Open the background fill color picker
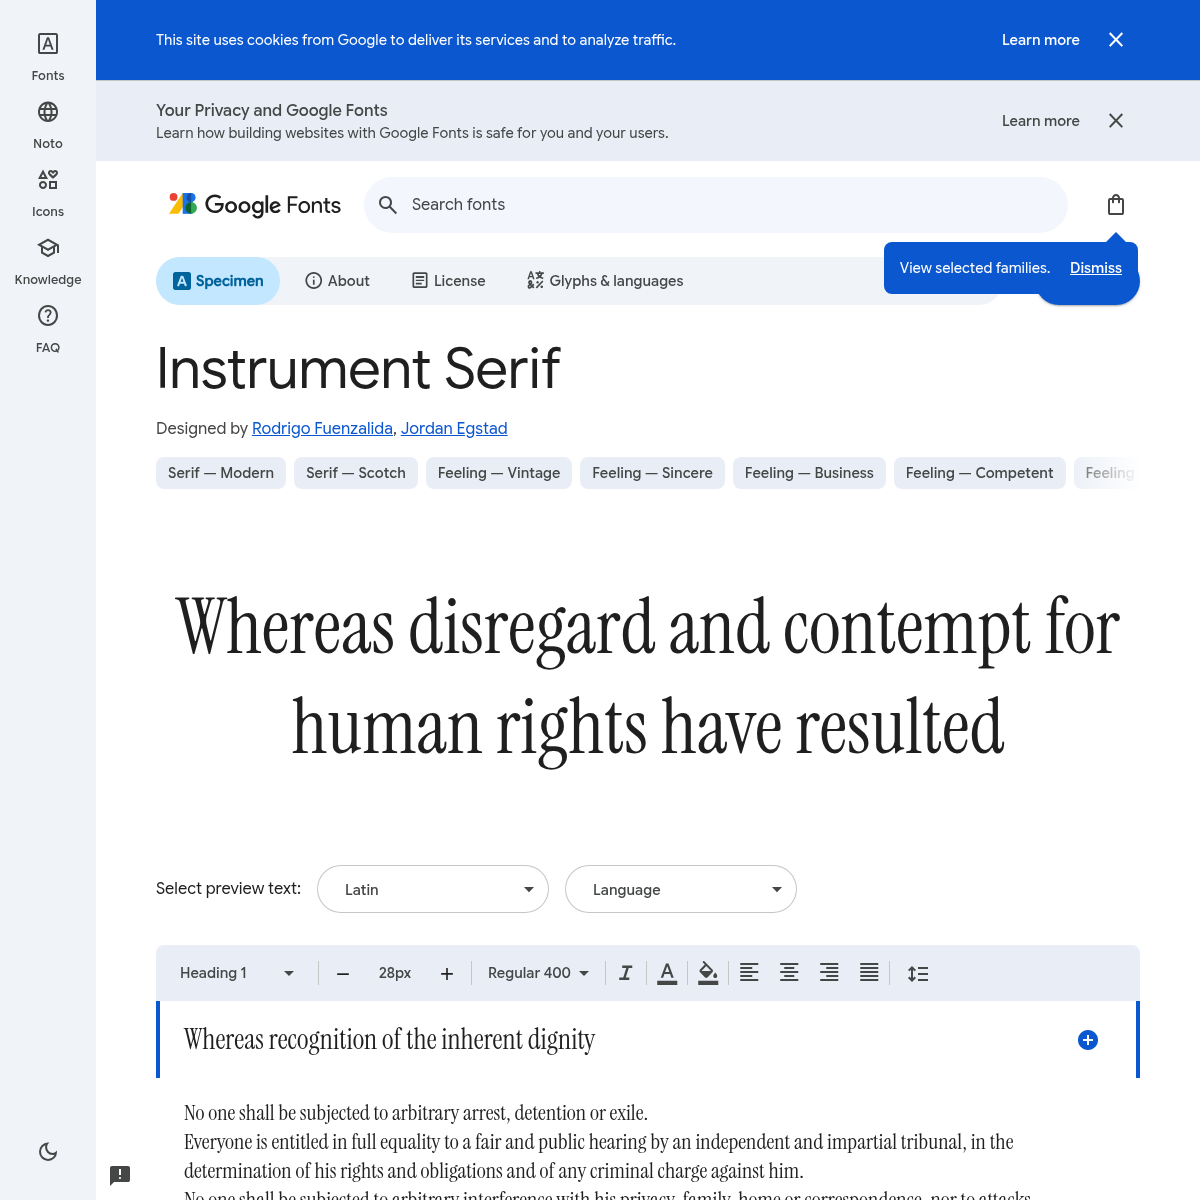This screenshot has height=1200, width=1200. click(708, 973)
